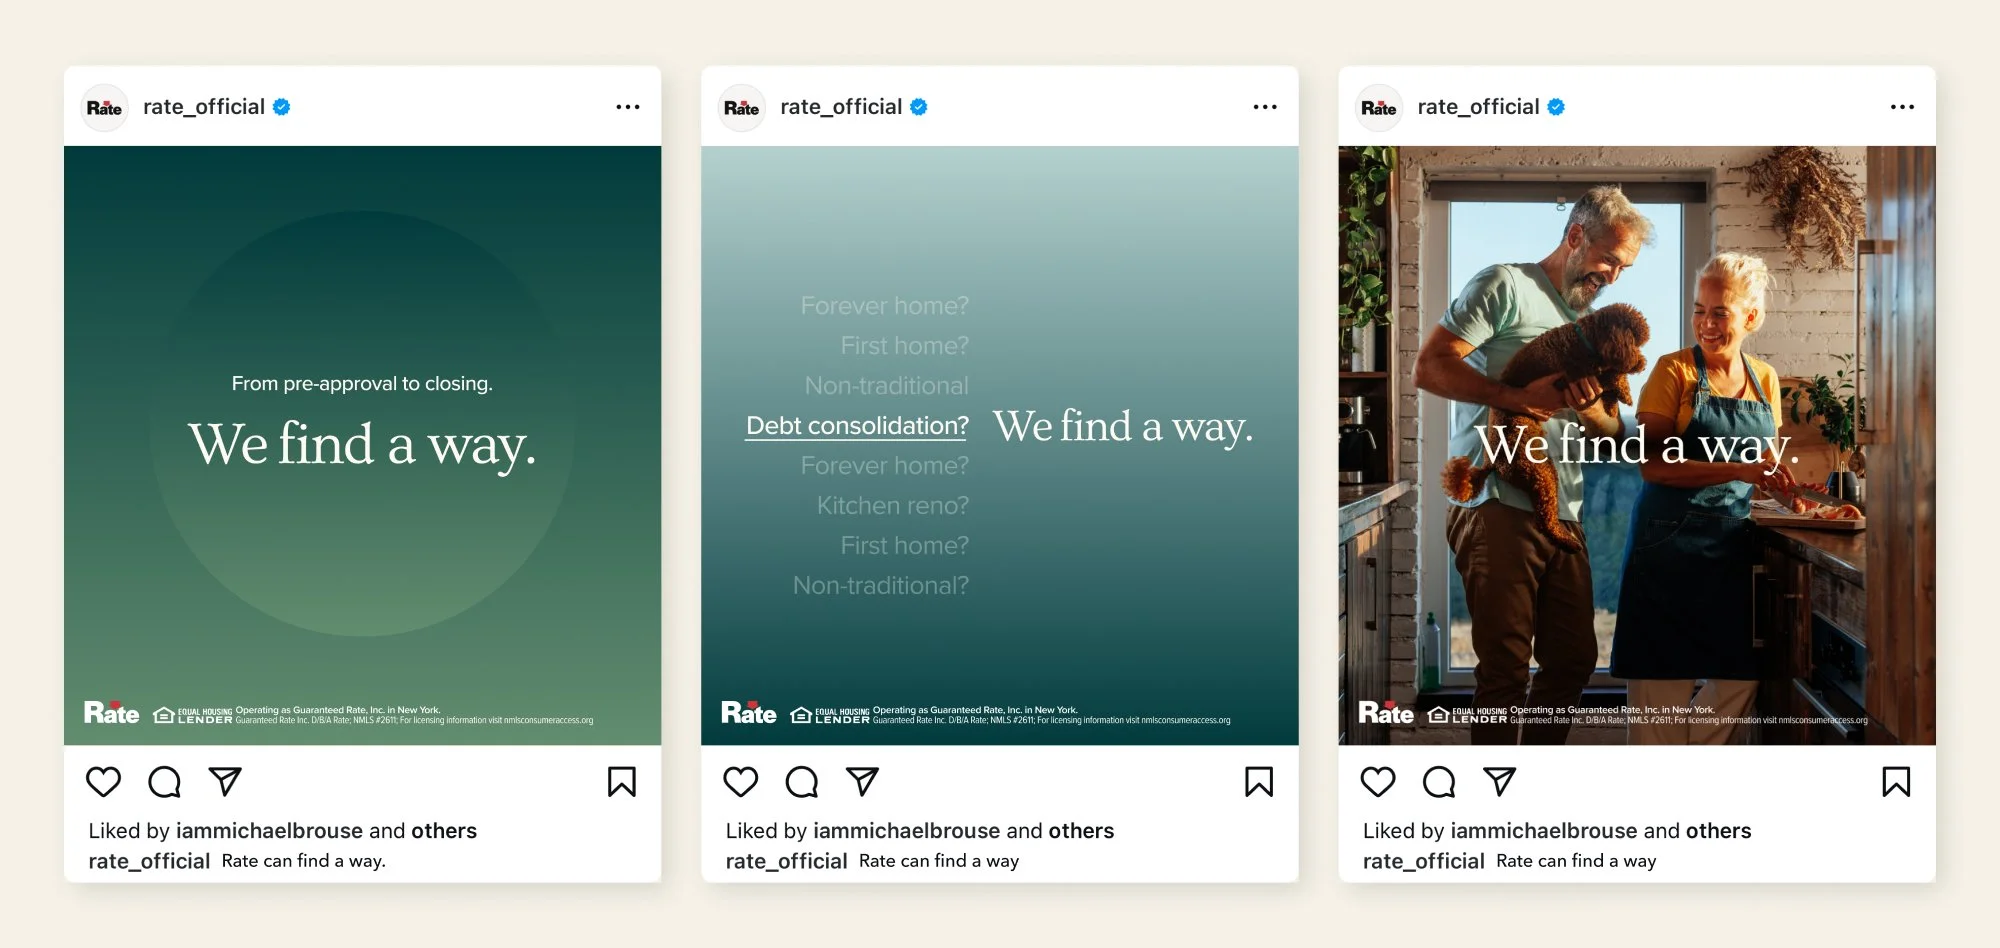The height and width of the screenshot is (948, 2000).
Task: Like the couple photo post
Action: tap(1378, 781)
